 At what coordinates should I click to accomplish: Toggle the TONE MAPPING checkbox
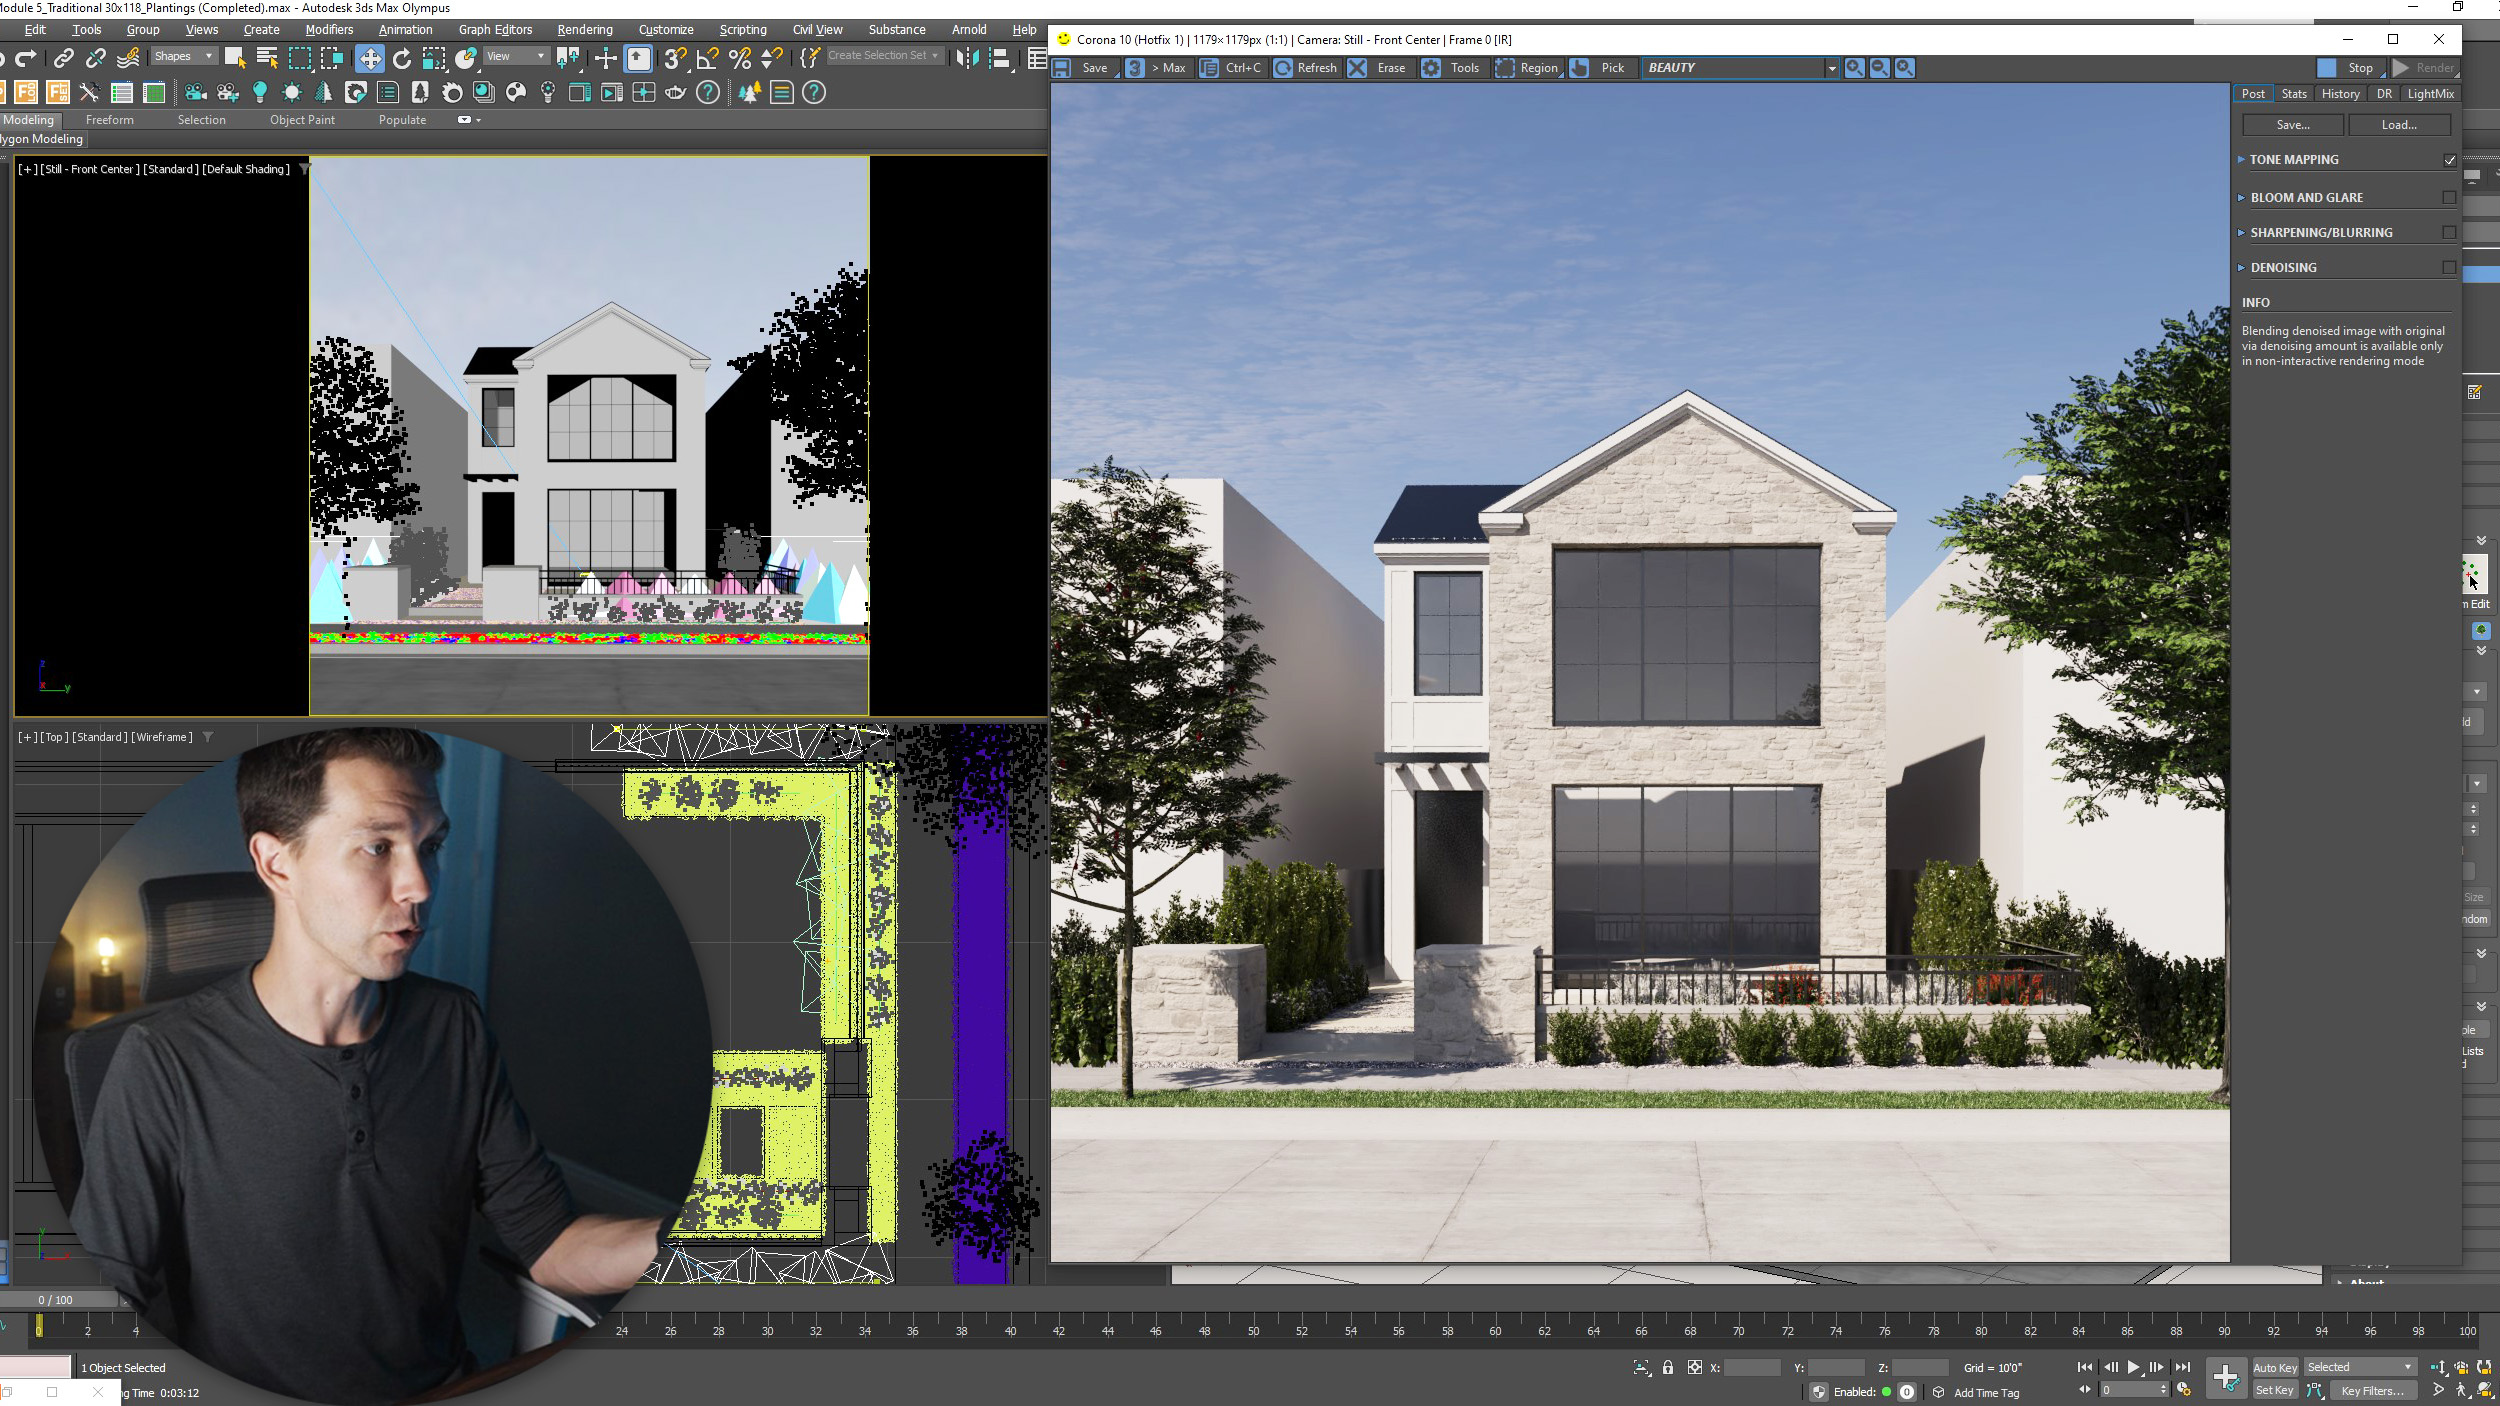pyautogui.click(x=2448, y=159)
